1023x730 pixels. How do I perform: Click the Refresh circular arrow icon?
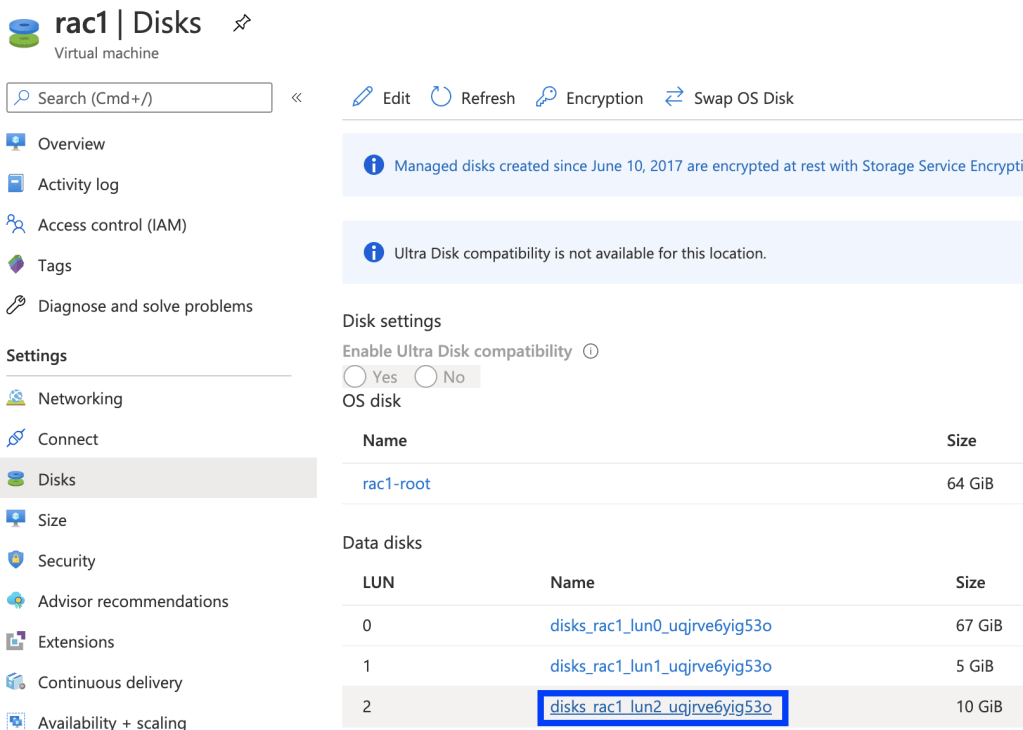tap(441, 97)
